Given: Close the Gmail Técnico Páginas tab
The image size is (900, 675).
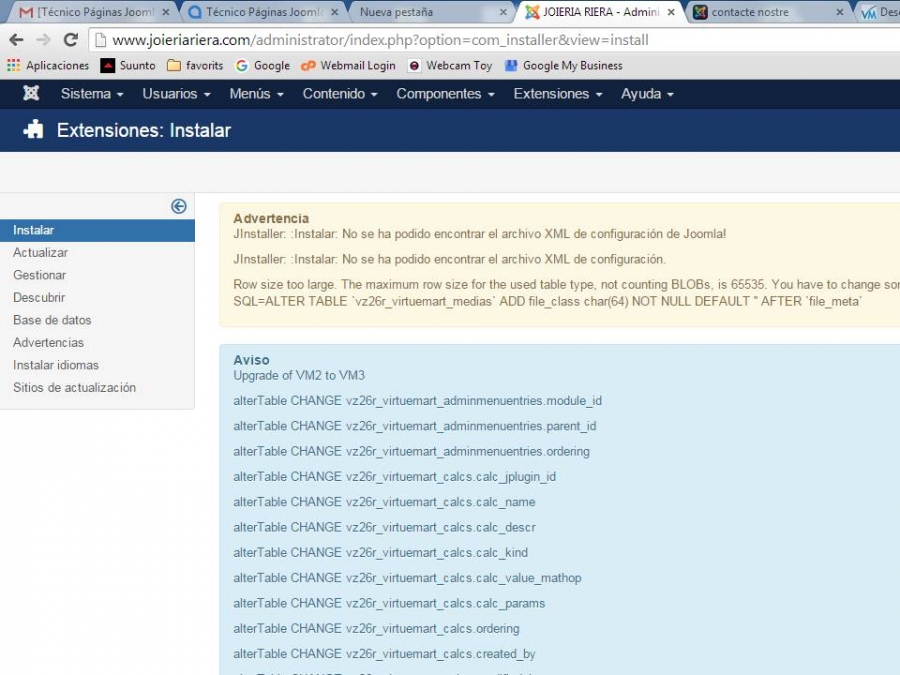Looking at the screenshot, I should (165, 12).
